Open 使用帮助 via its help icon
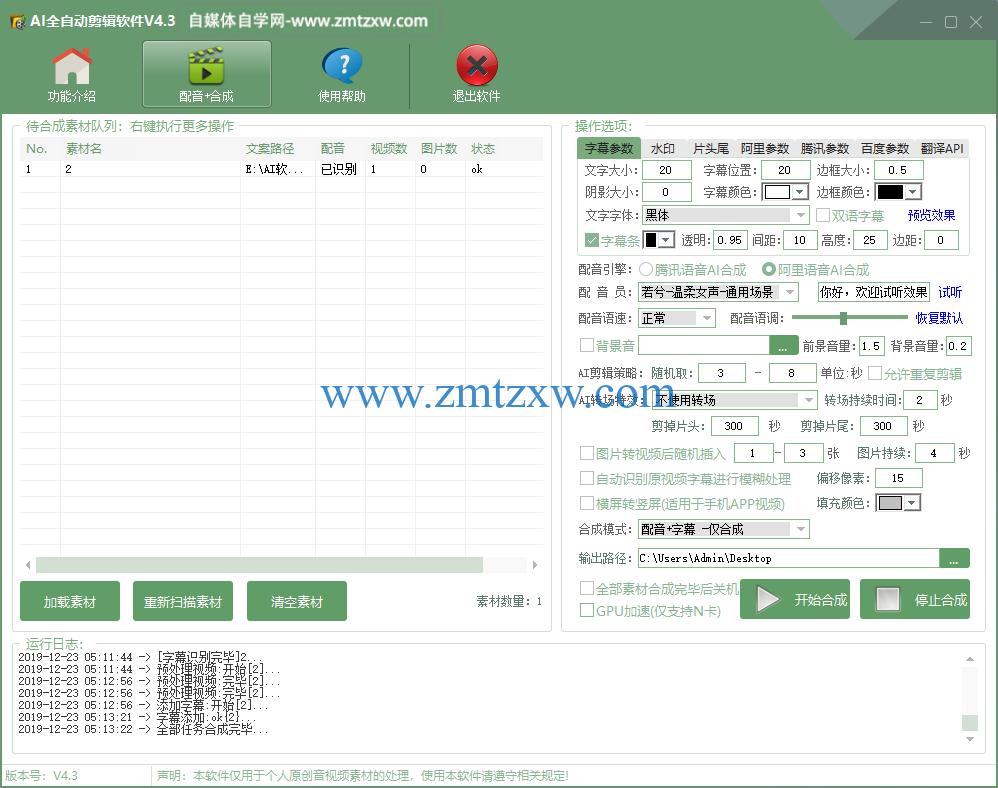The width and height of the screenshot is (998, 788). 343,67
